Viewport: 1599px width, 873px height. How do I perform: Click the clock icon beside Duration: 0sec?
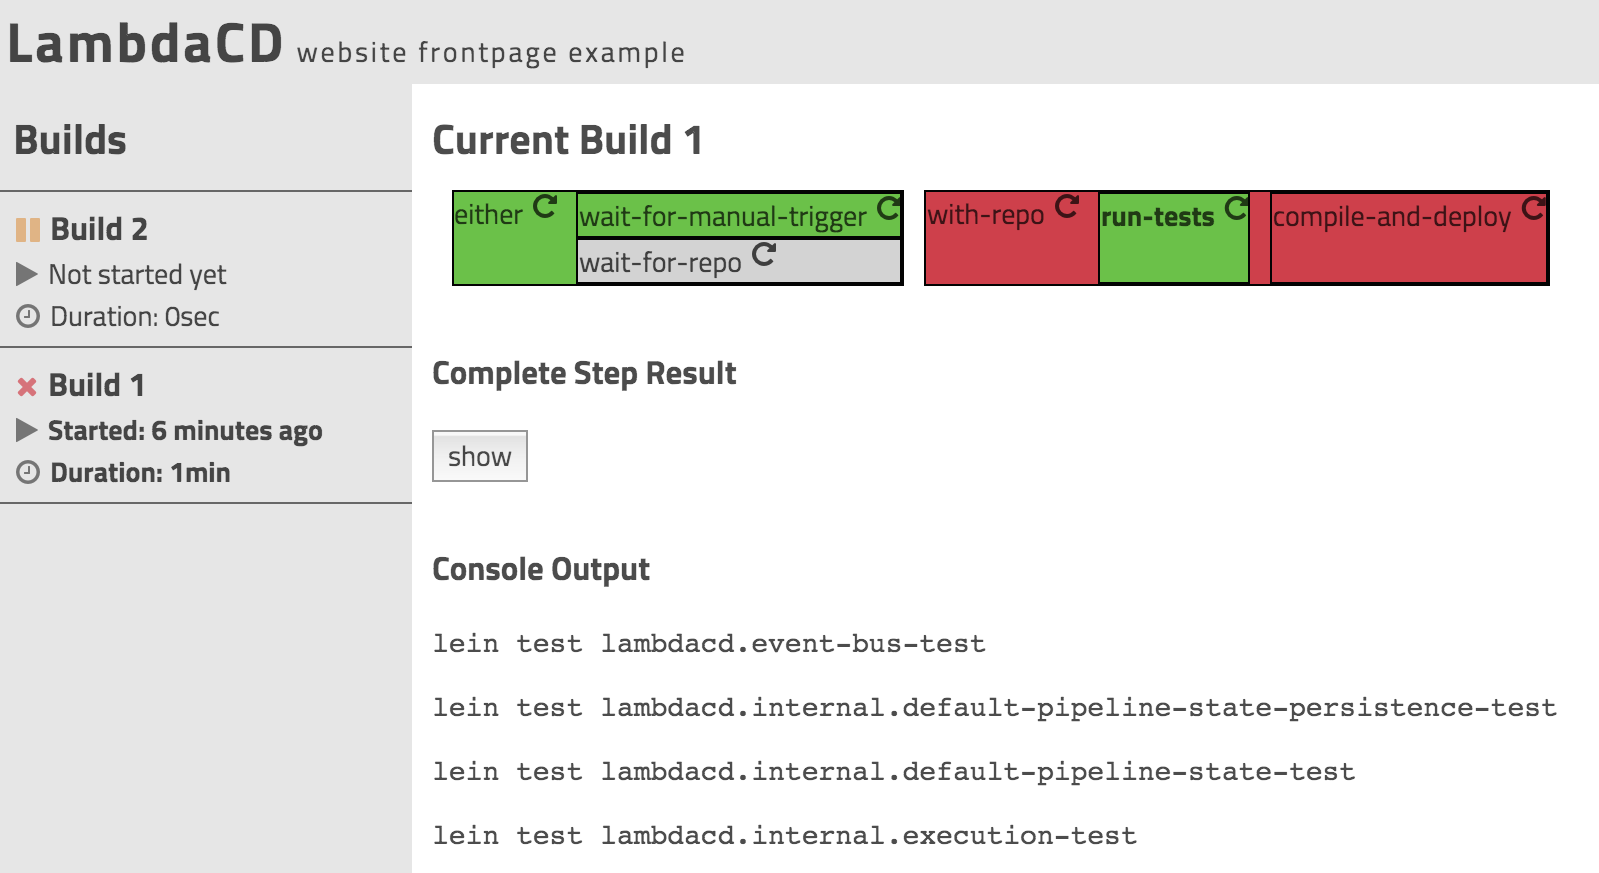point(28,317)
